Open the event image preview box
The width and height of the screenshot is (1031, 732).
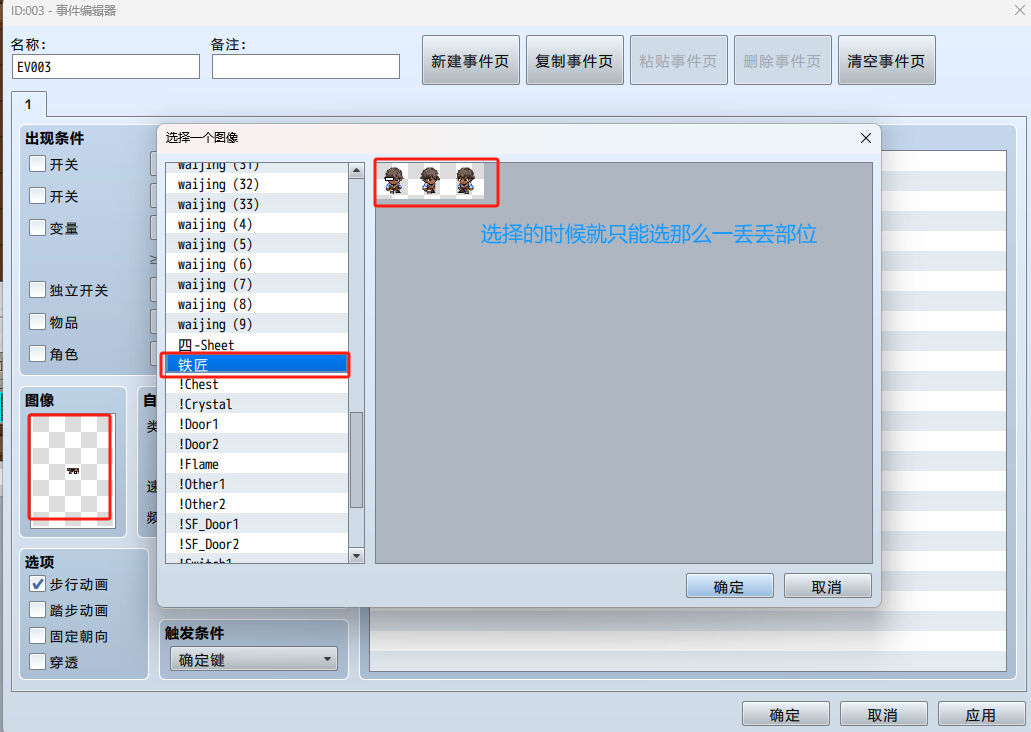(x=71, y=470)
